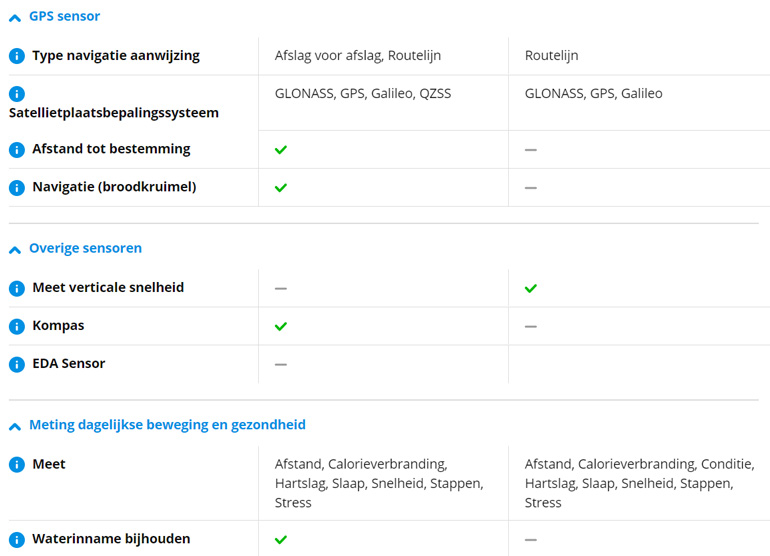Click green checkmark in Kompas row
Screen dimensions: 770x556
point(281,326)
